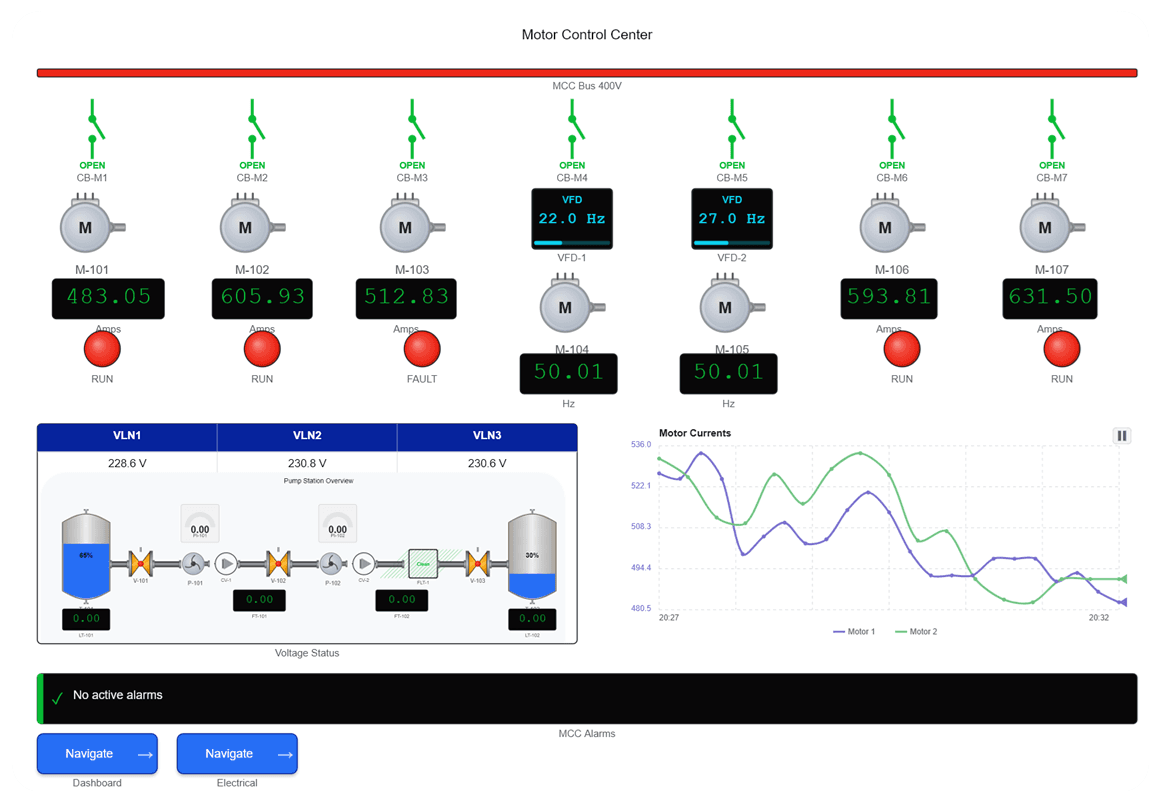Toggle circuit breaker CB-M2 switch
Image resolution: width=1159 pixels, height=791 pixels.
pos(254,129)
